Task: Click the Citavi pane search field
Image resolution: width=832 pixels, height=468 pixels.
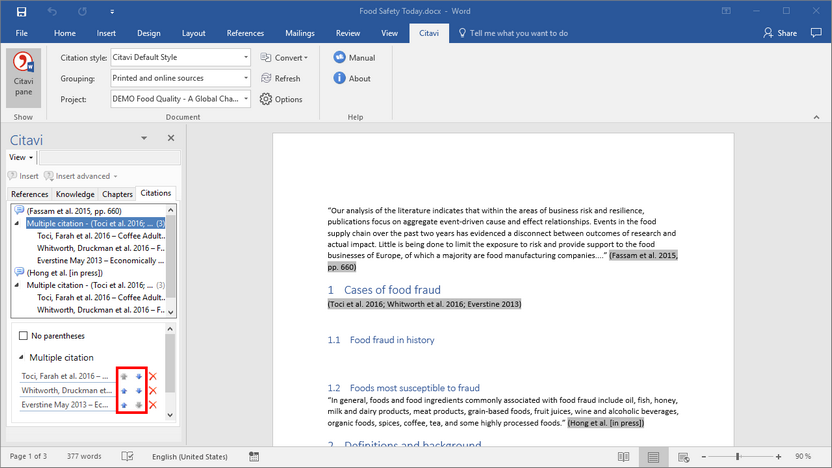Action: tap(110, 158)
